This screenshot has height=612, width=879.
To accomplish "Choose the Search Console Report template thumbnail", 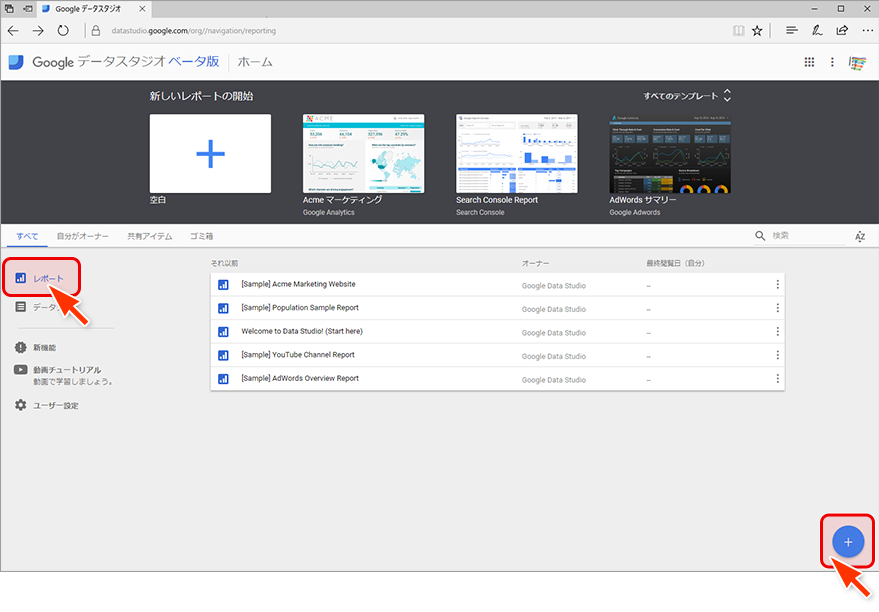I will point(516,154).
